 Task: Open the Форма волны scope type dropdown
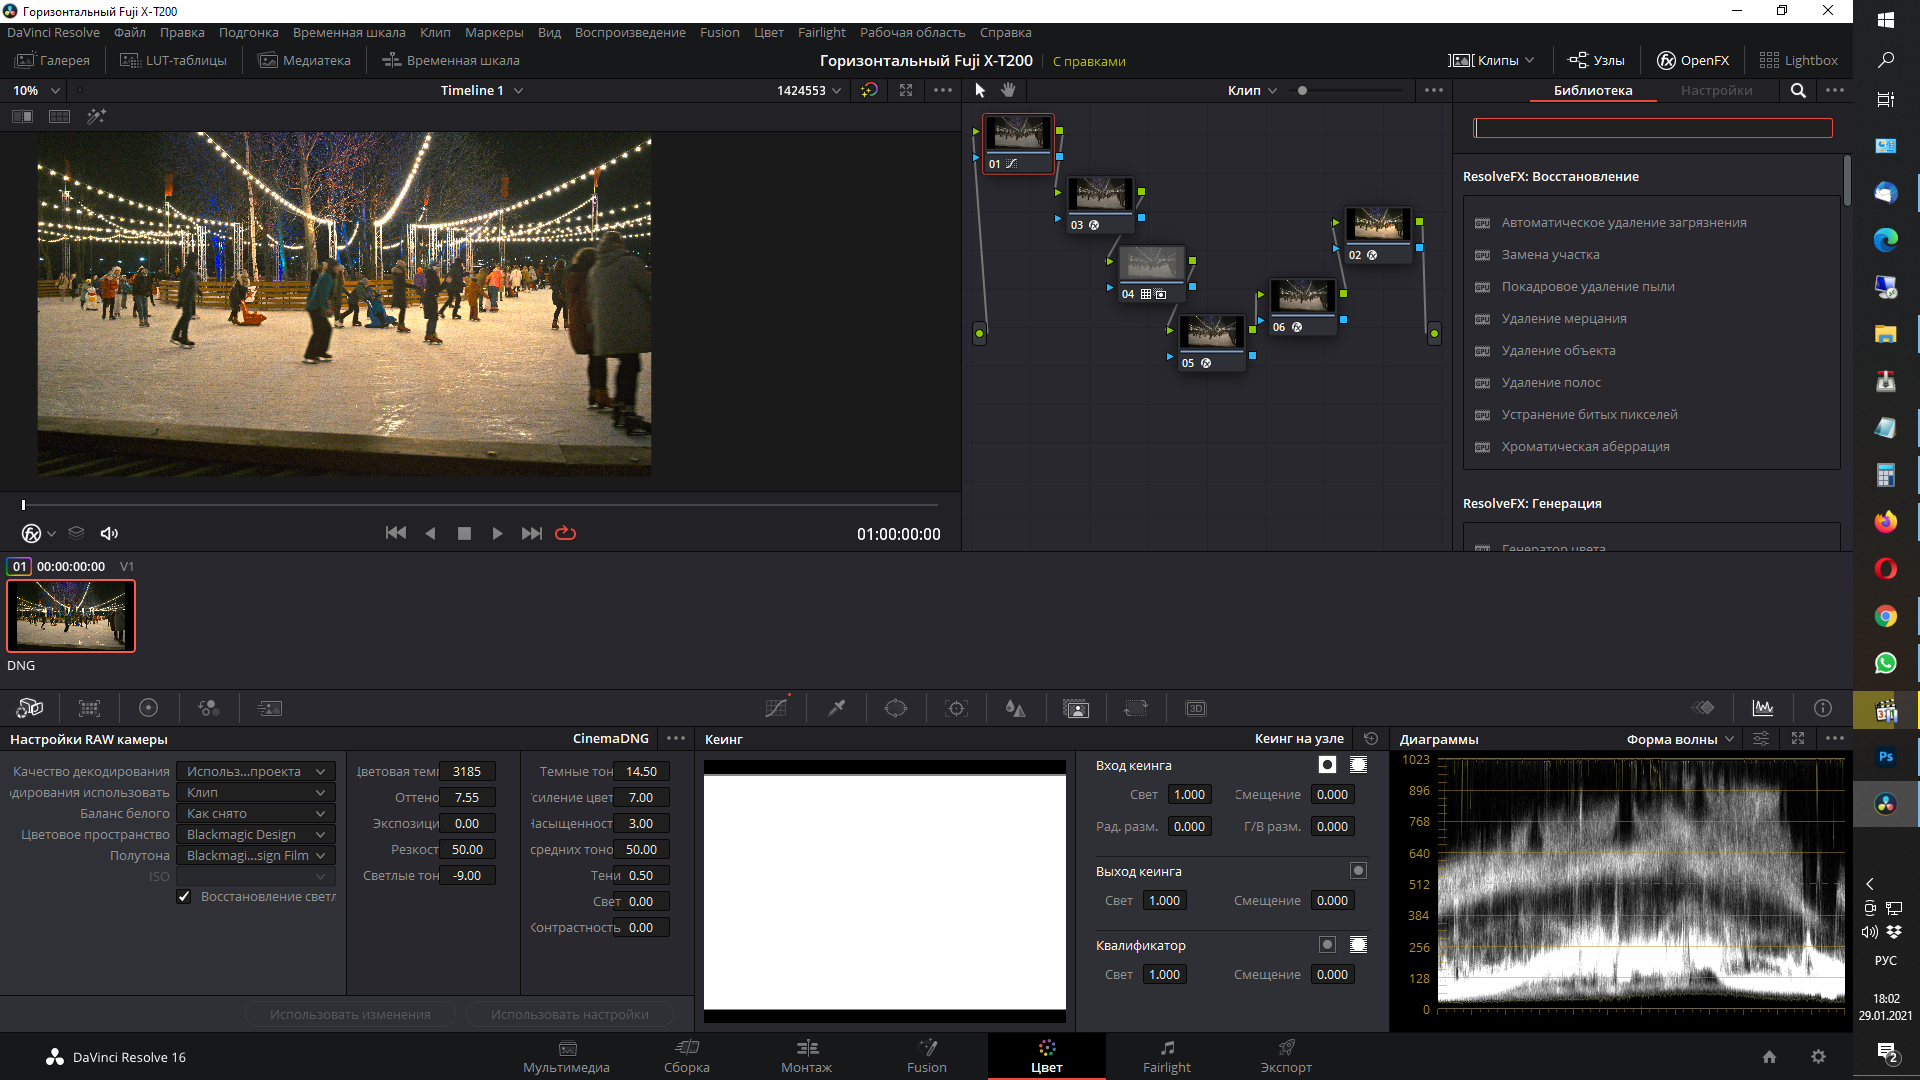[1680, 739]
